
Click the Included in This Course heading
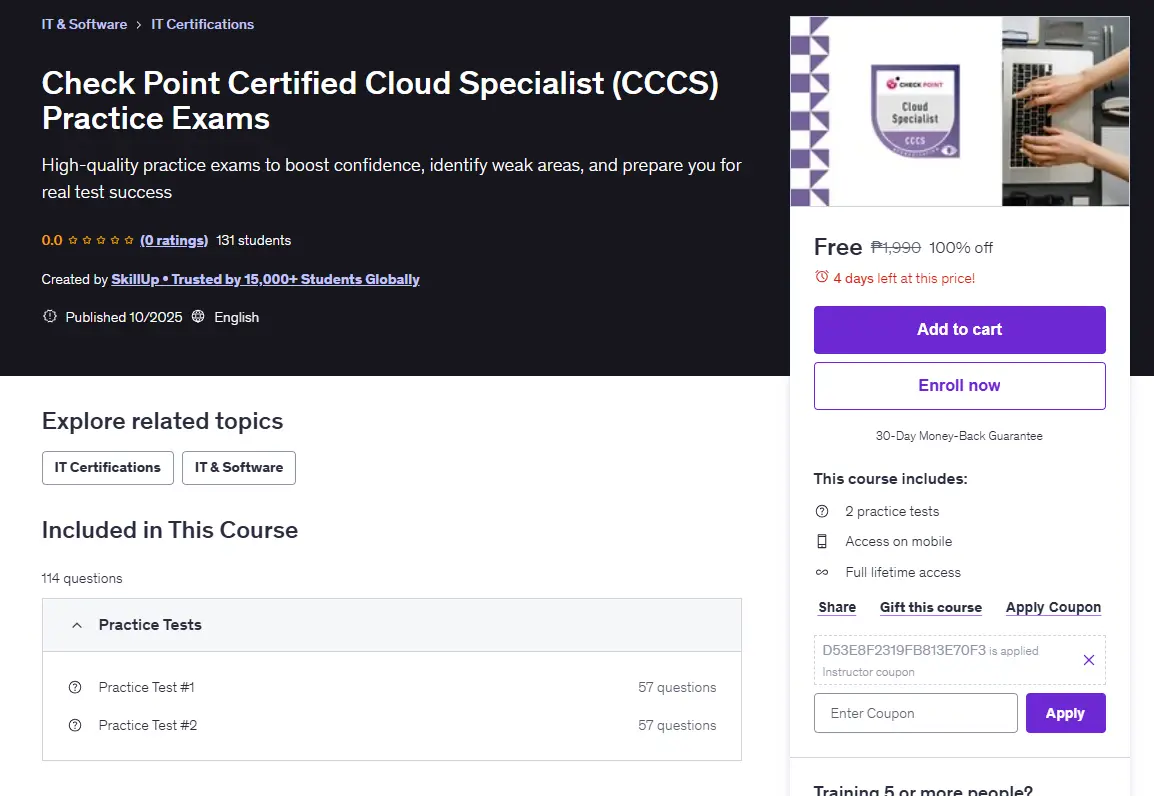point(169,530)
